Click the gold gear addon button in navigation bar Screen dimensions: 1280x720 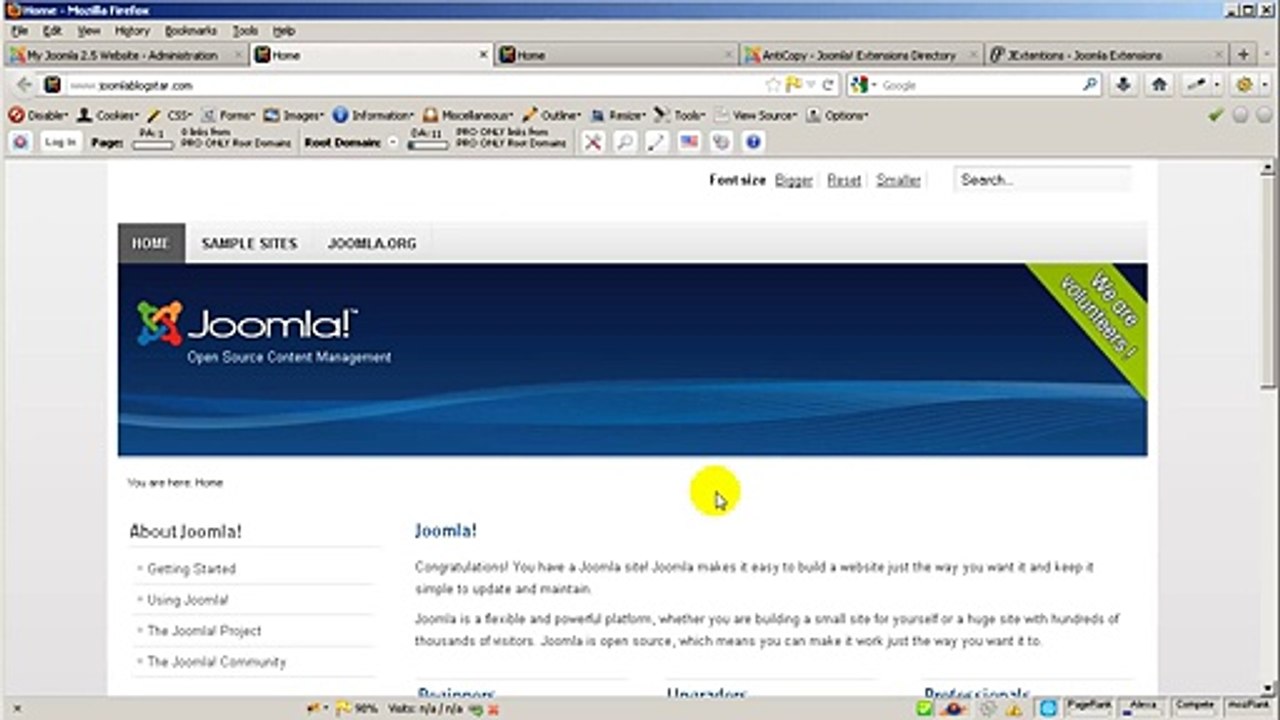[1245, 85]
